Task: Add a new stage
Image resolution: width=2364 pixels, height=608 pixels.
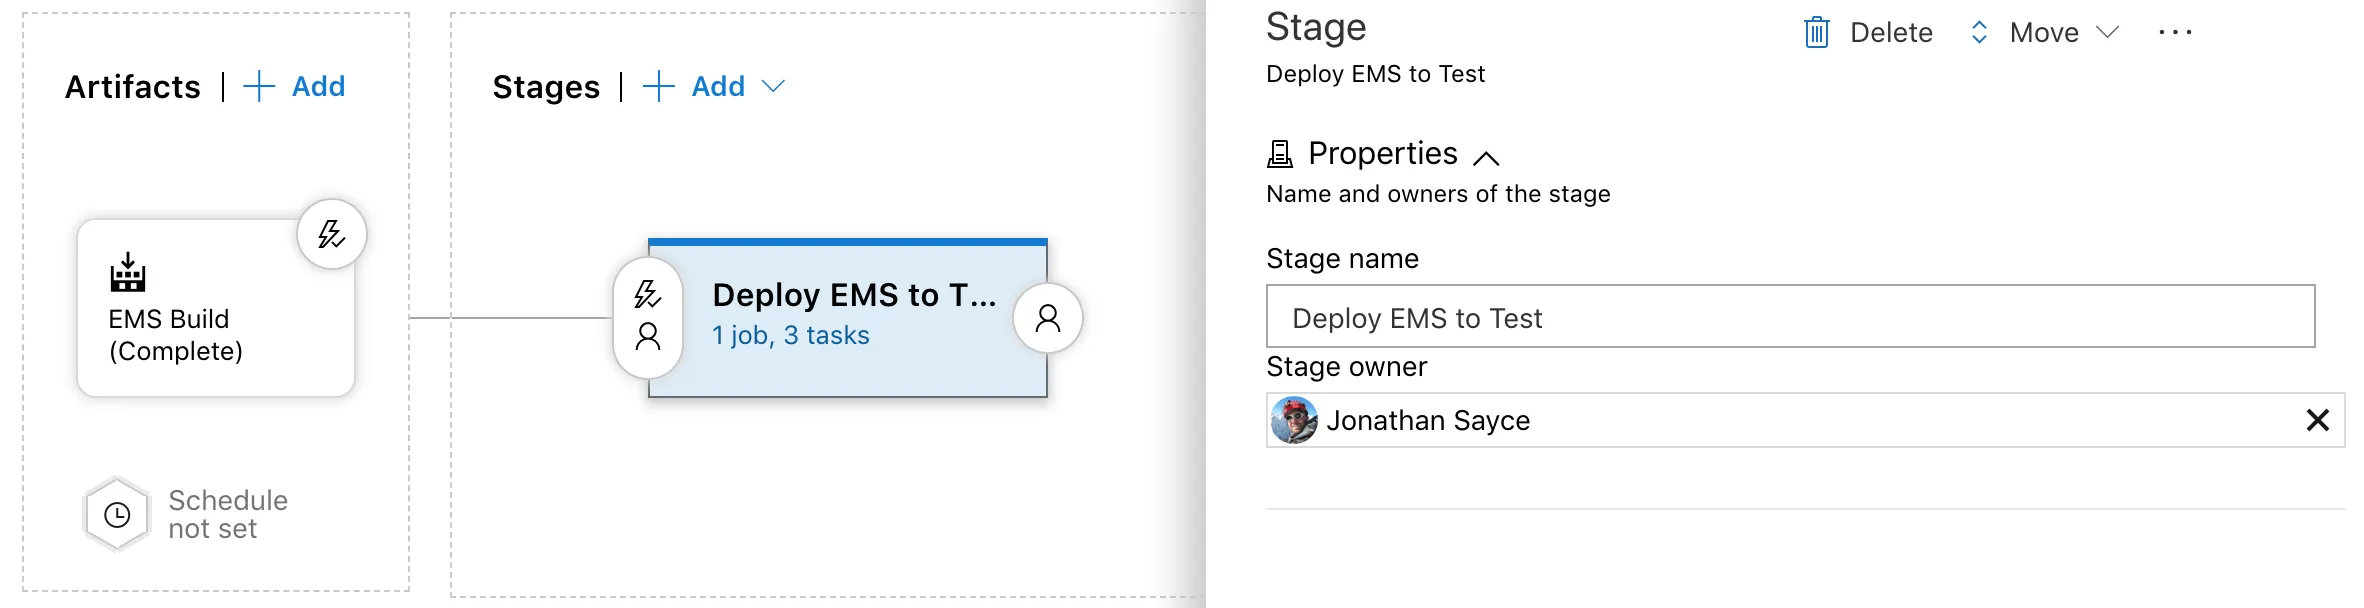Action: point(695,87)
